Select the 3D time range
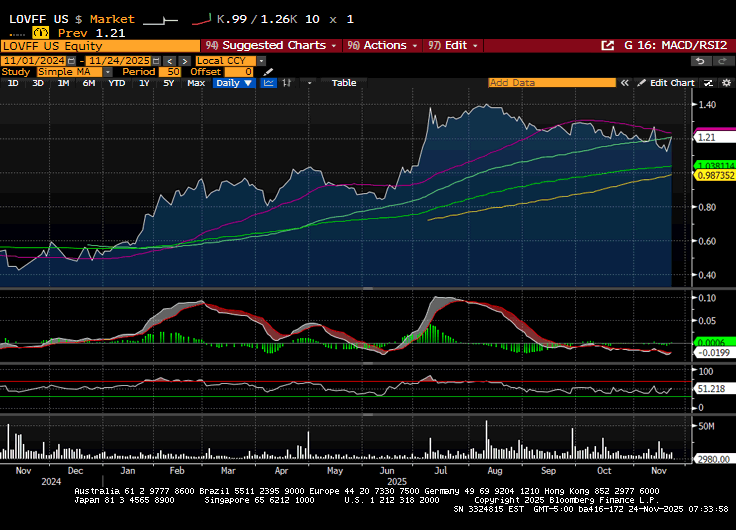 (x=38, y=83)
